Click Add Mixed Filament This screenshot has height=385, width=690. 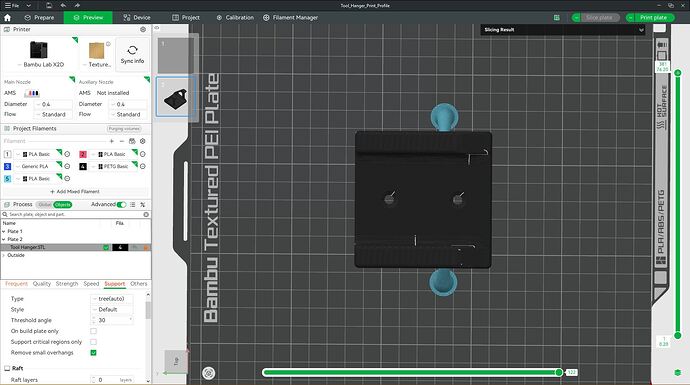pyautogui.click(x=75, y=192)
